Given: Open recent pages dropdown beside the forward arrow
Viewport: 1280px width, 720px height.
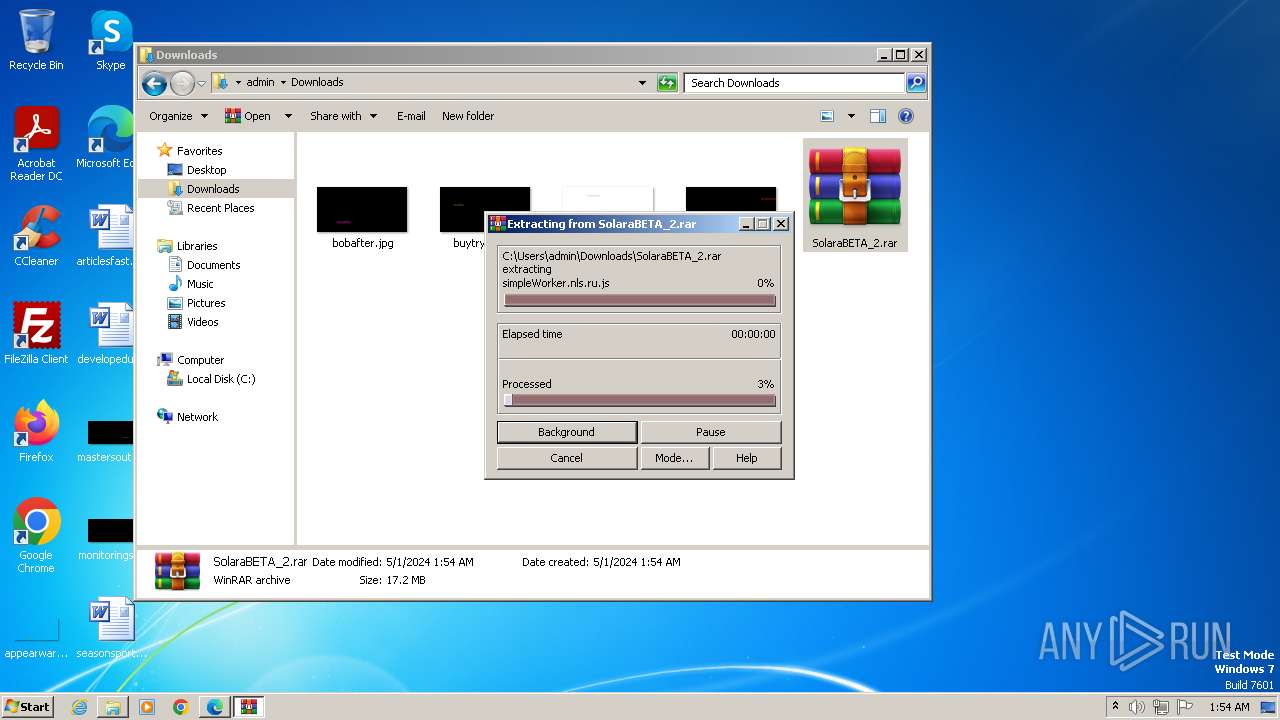Looking at the screenshot, I should pos(201,83).
